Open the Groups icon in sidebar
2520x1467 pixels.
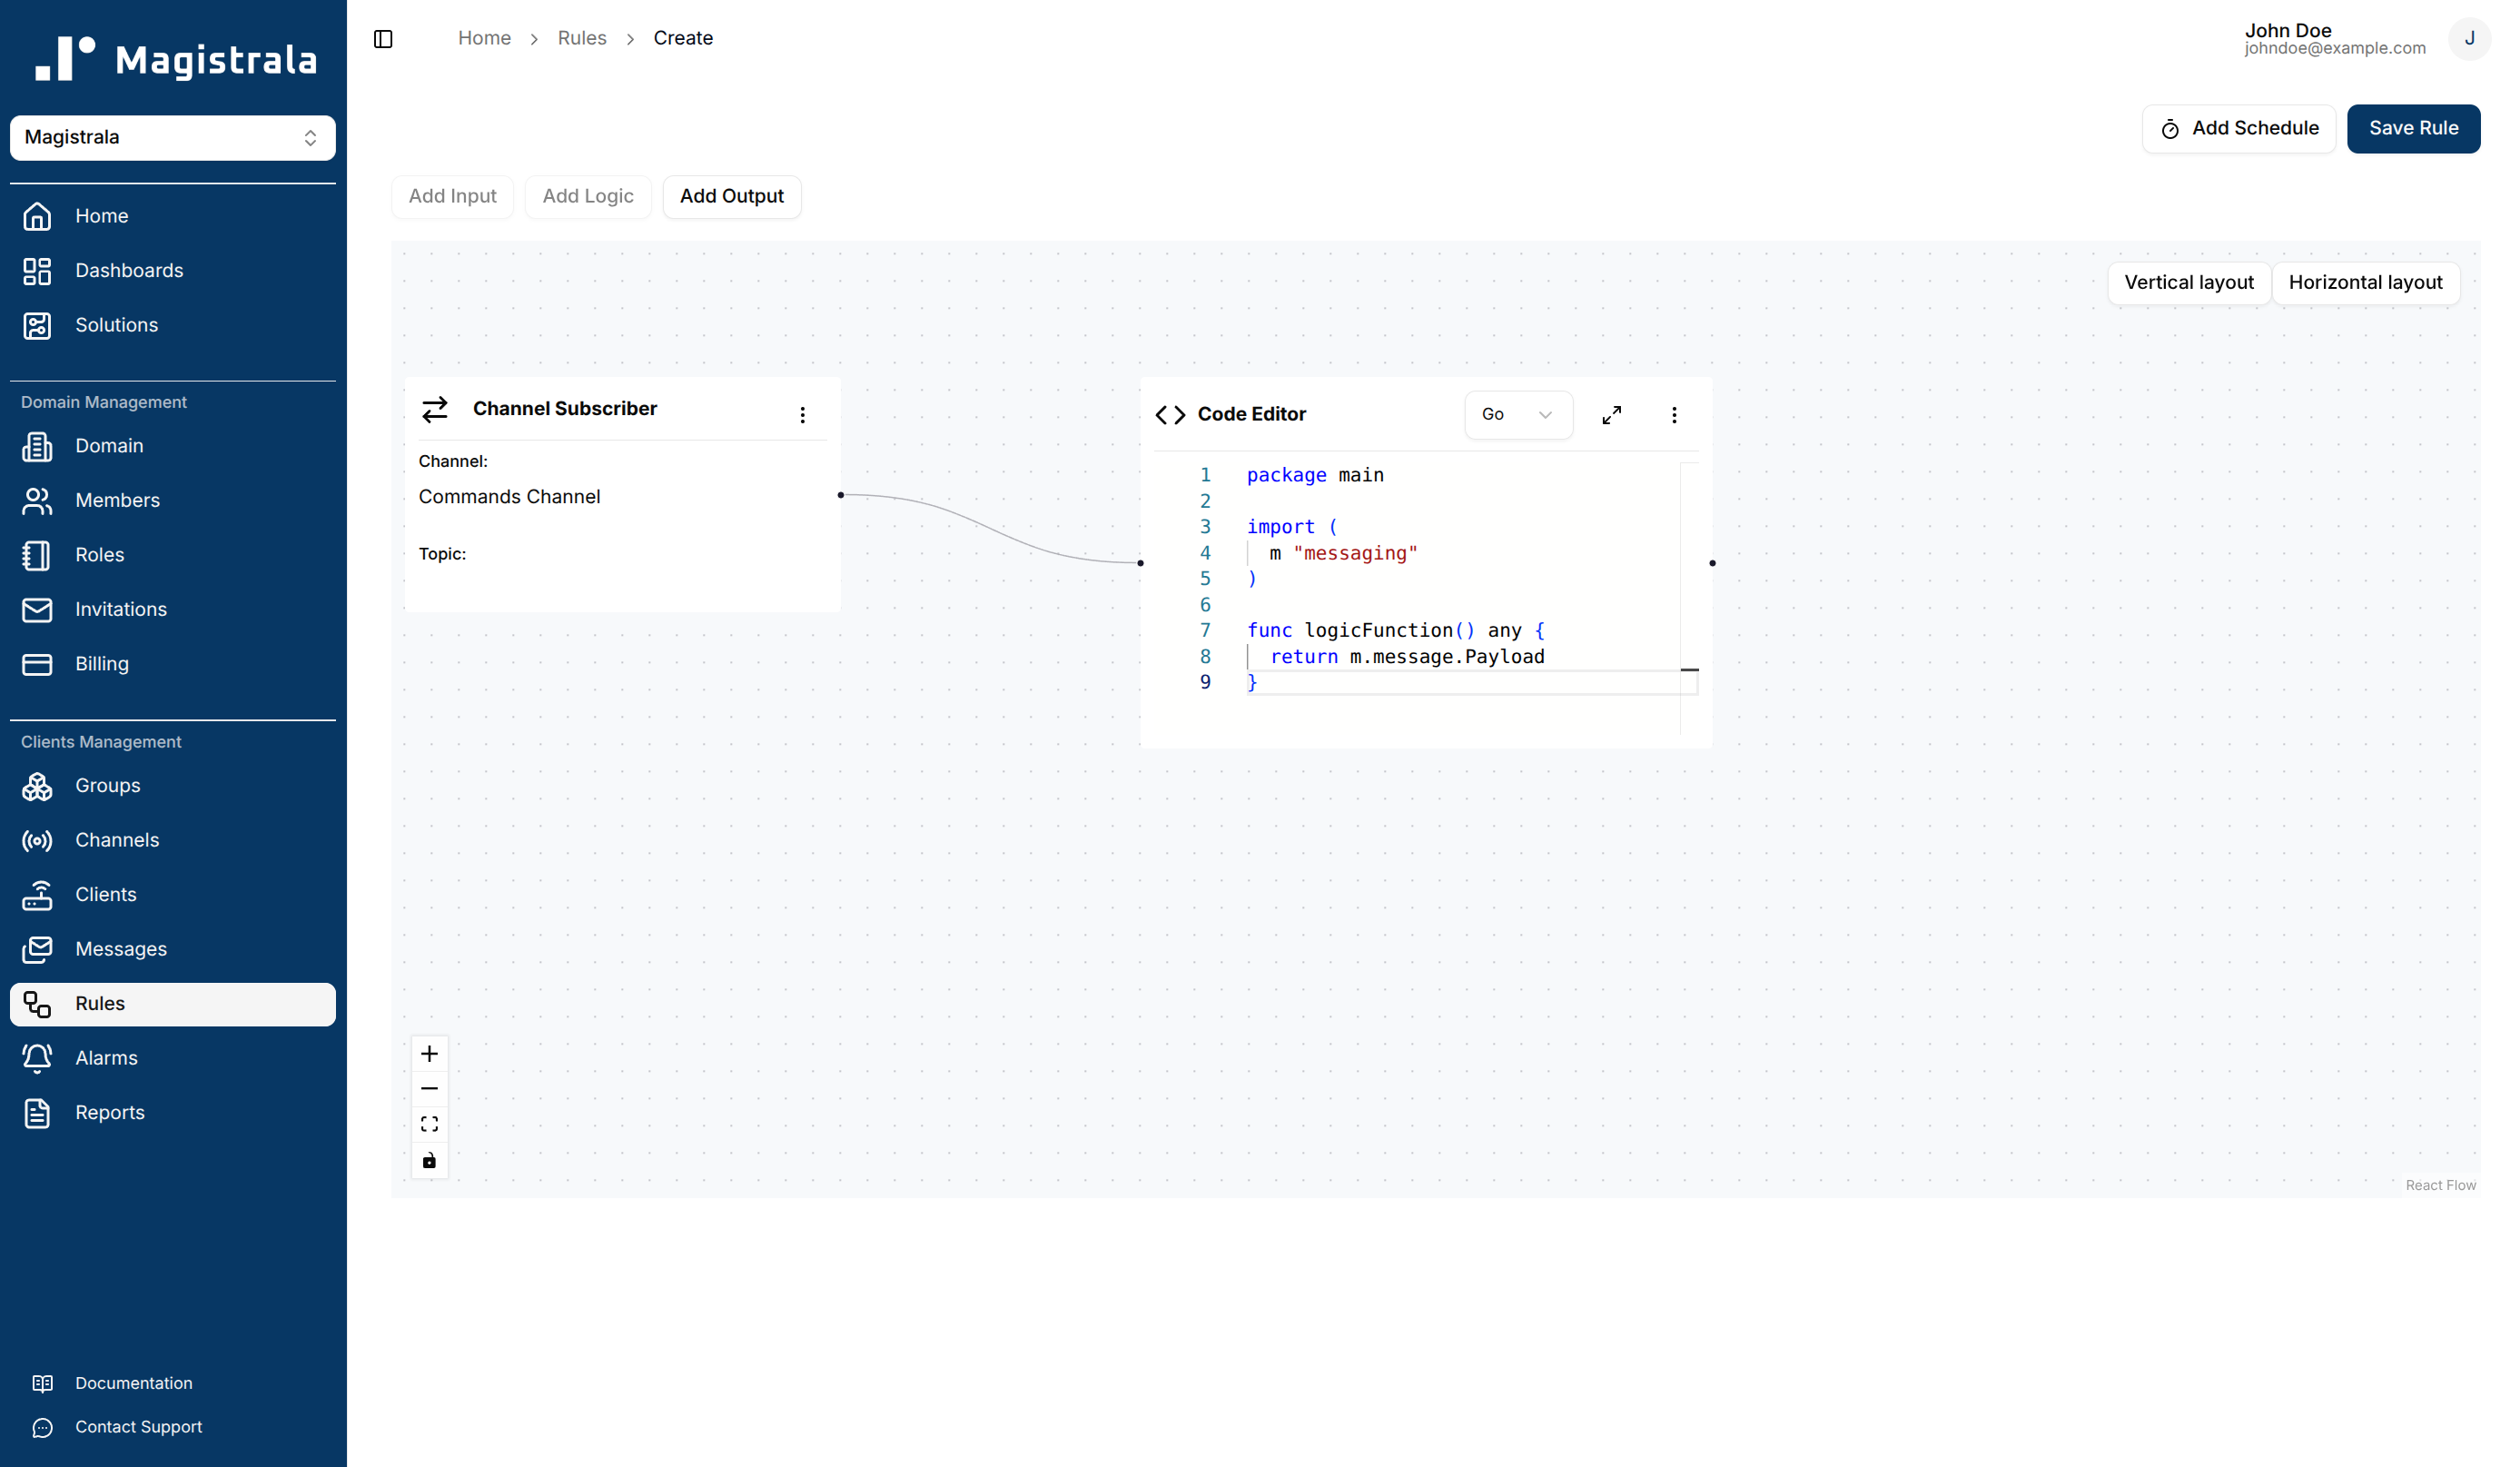pyautogui.click(x=37, y=786)
